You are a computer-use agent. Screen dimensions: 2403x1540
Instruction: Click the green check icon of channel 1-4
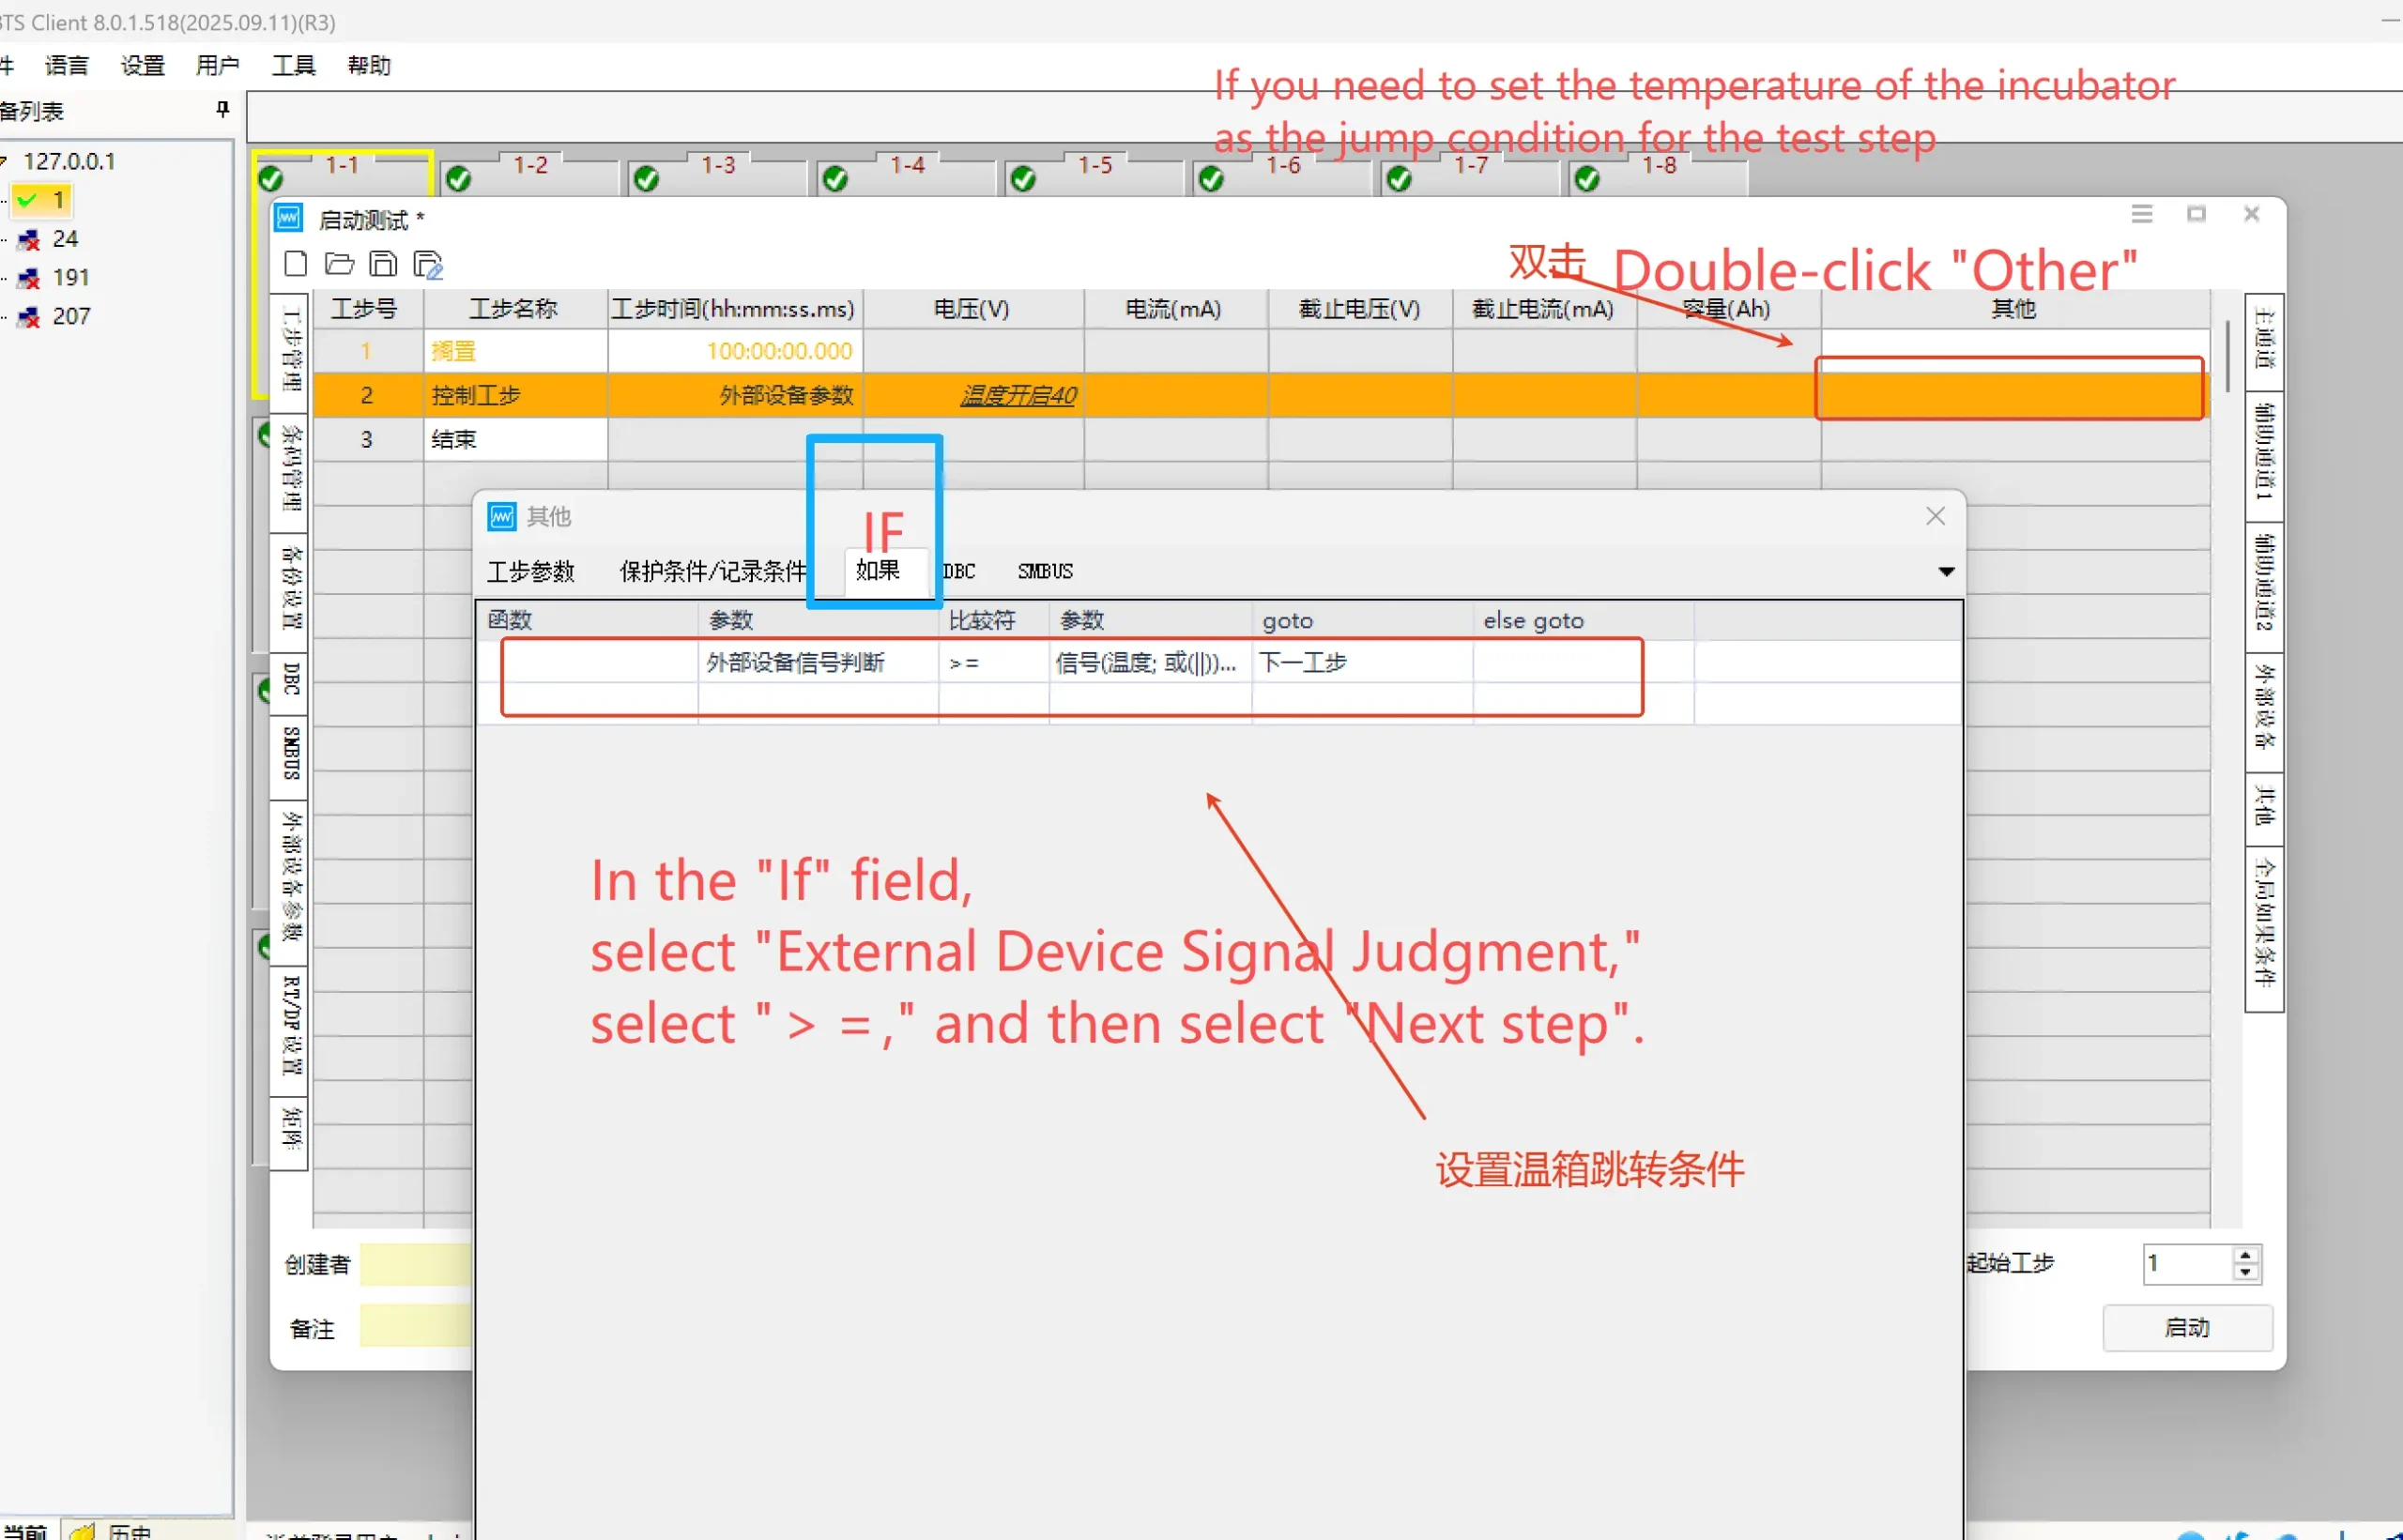tap(835, 179)
